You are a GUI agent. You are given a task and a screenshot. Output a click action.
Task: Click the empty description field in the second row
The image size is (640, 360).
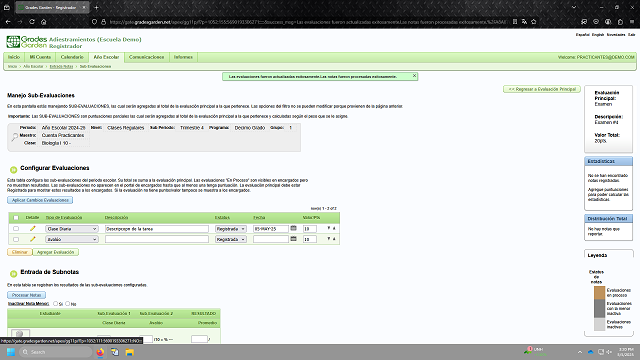coord(157,239)
